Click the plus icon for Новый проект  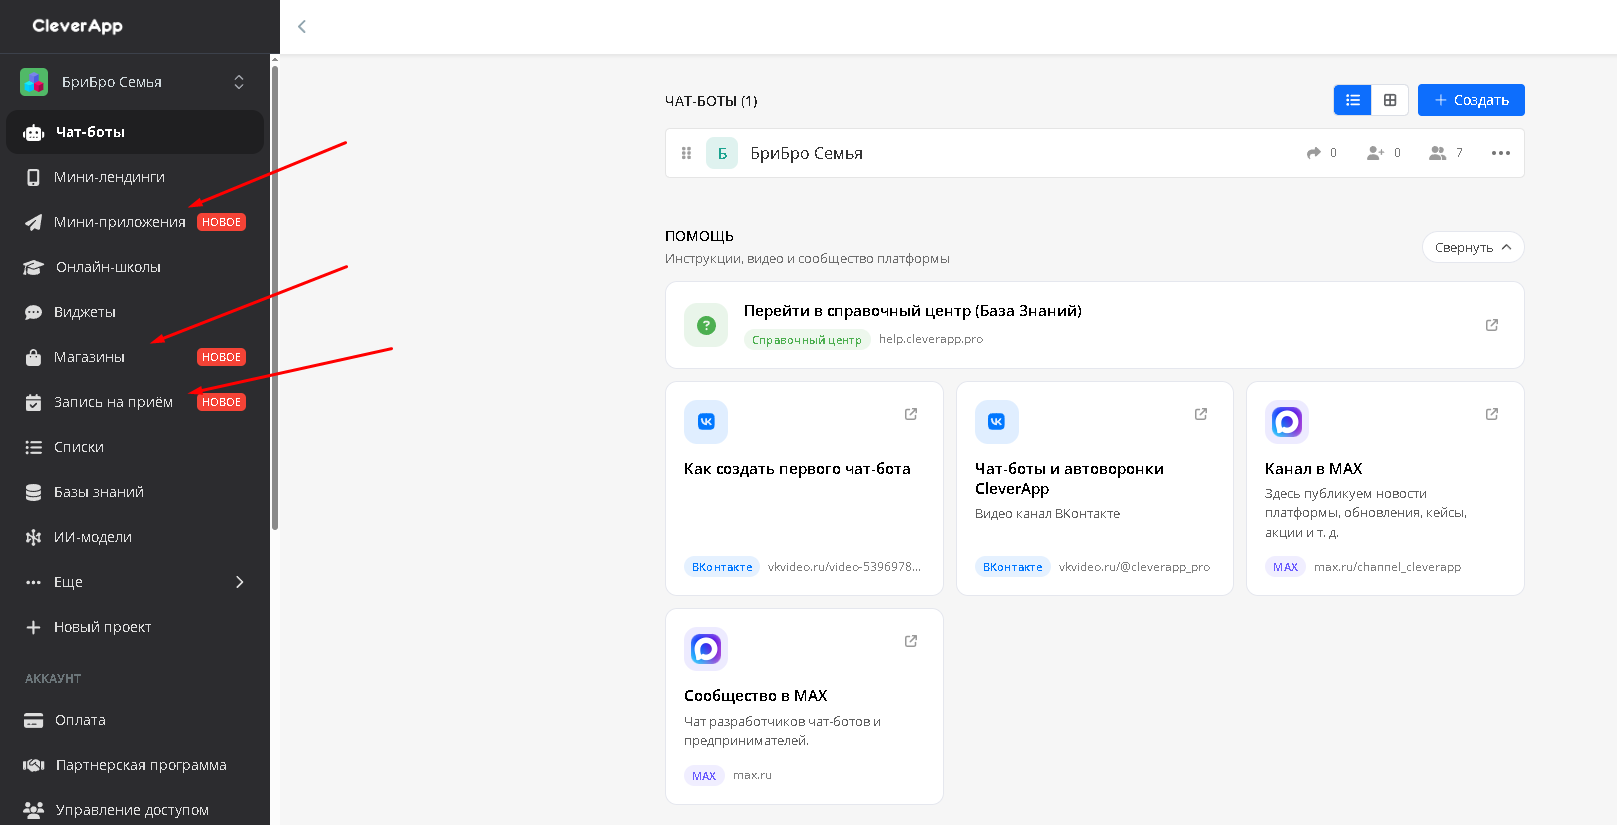[33, 627]
